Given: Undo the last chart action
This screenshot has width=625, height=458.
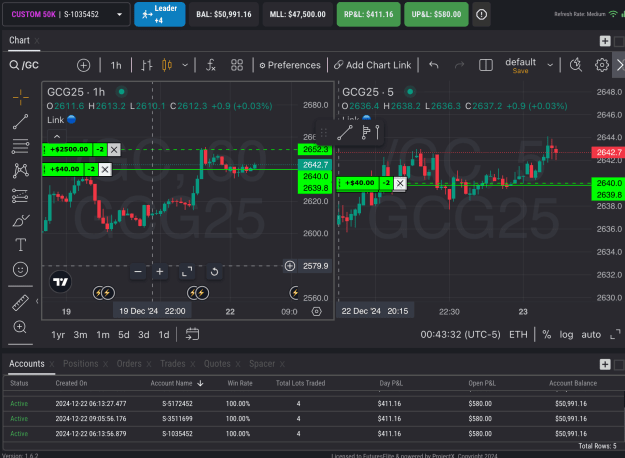Looking at the screenshot, I should pos(434,65).
